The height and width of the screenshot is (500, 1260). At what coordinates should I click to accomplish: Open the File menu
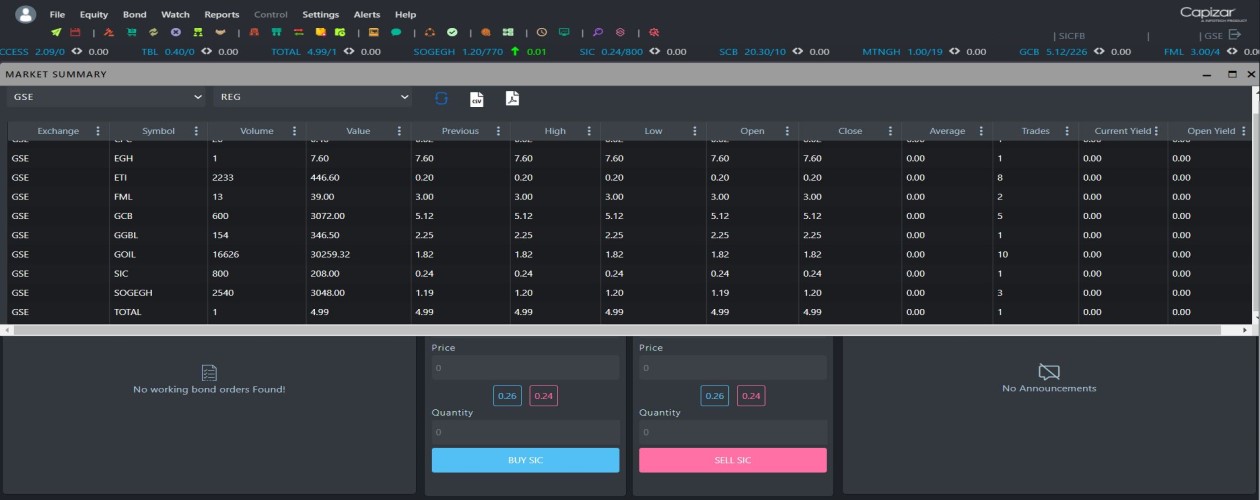(x=57, y=15)
